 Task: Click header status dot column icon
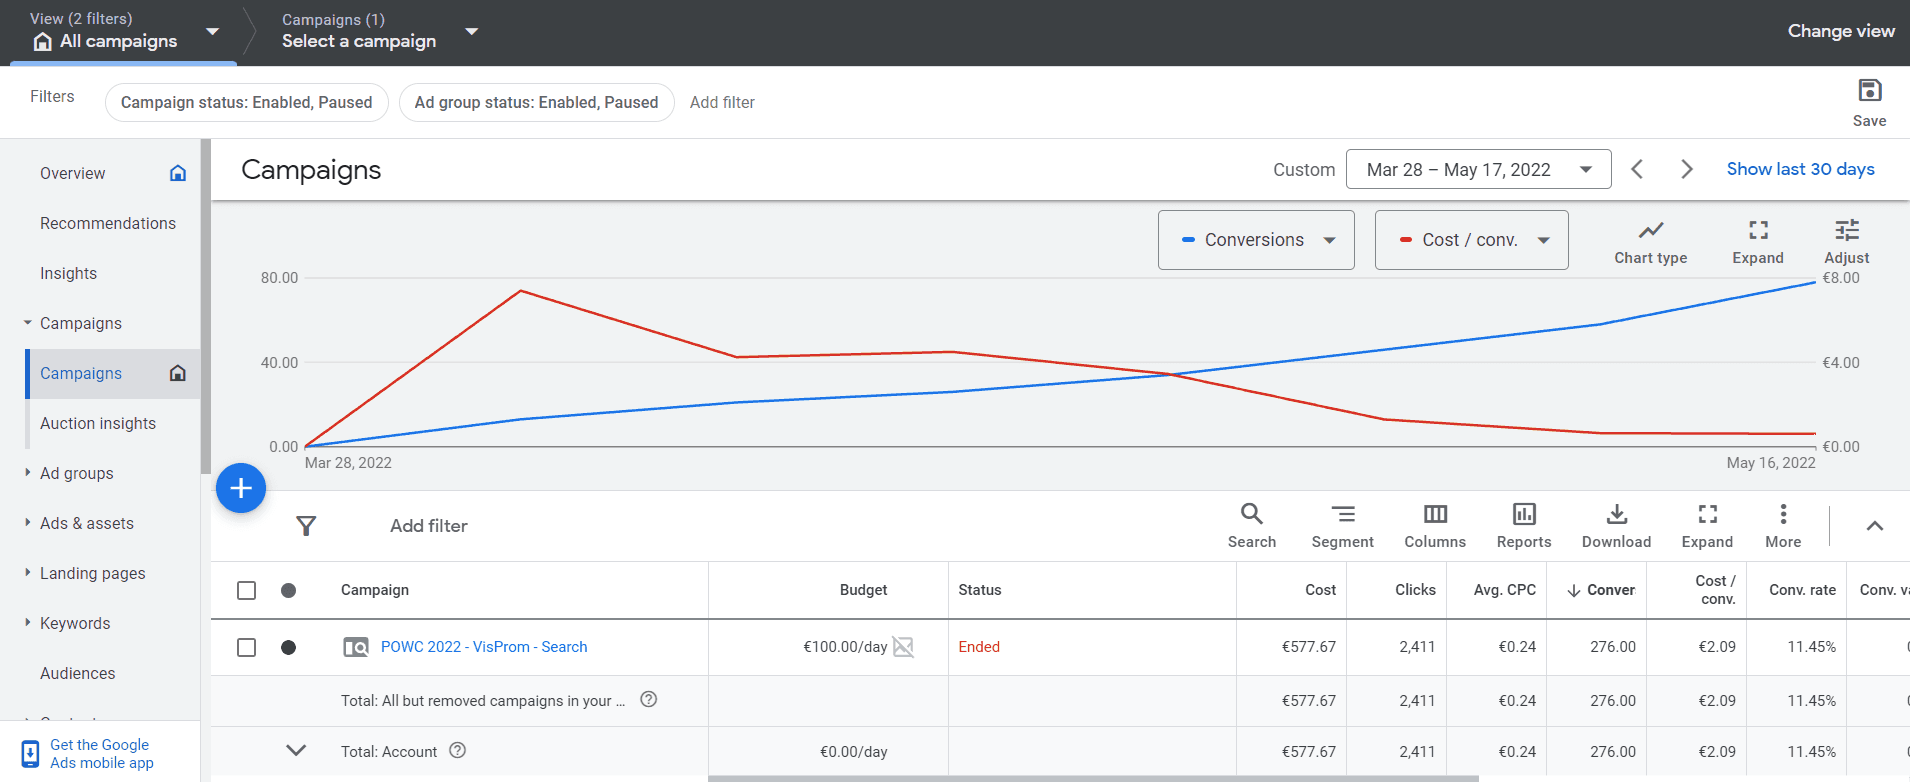(288, 590)
